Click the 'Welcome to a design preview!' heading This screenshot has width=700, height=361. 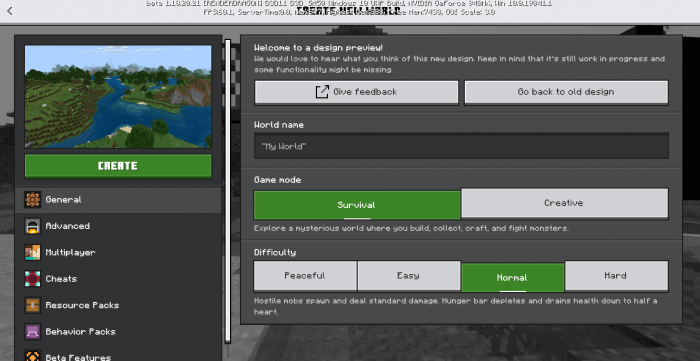click(318, 48)
